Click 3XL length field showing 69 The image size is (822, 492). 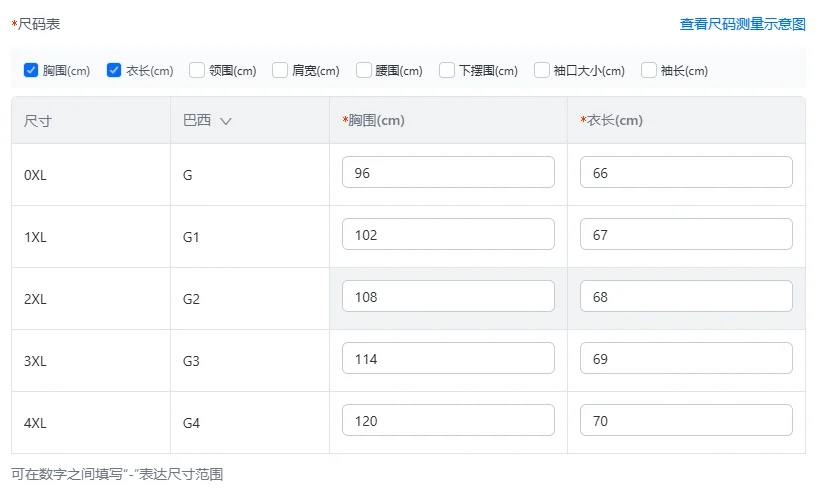686,358
